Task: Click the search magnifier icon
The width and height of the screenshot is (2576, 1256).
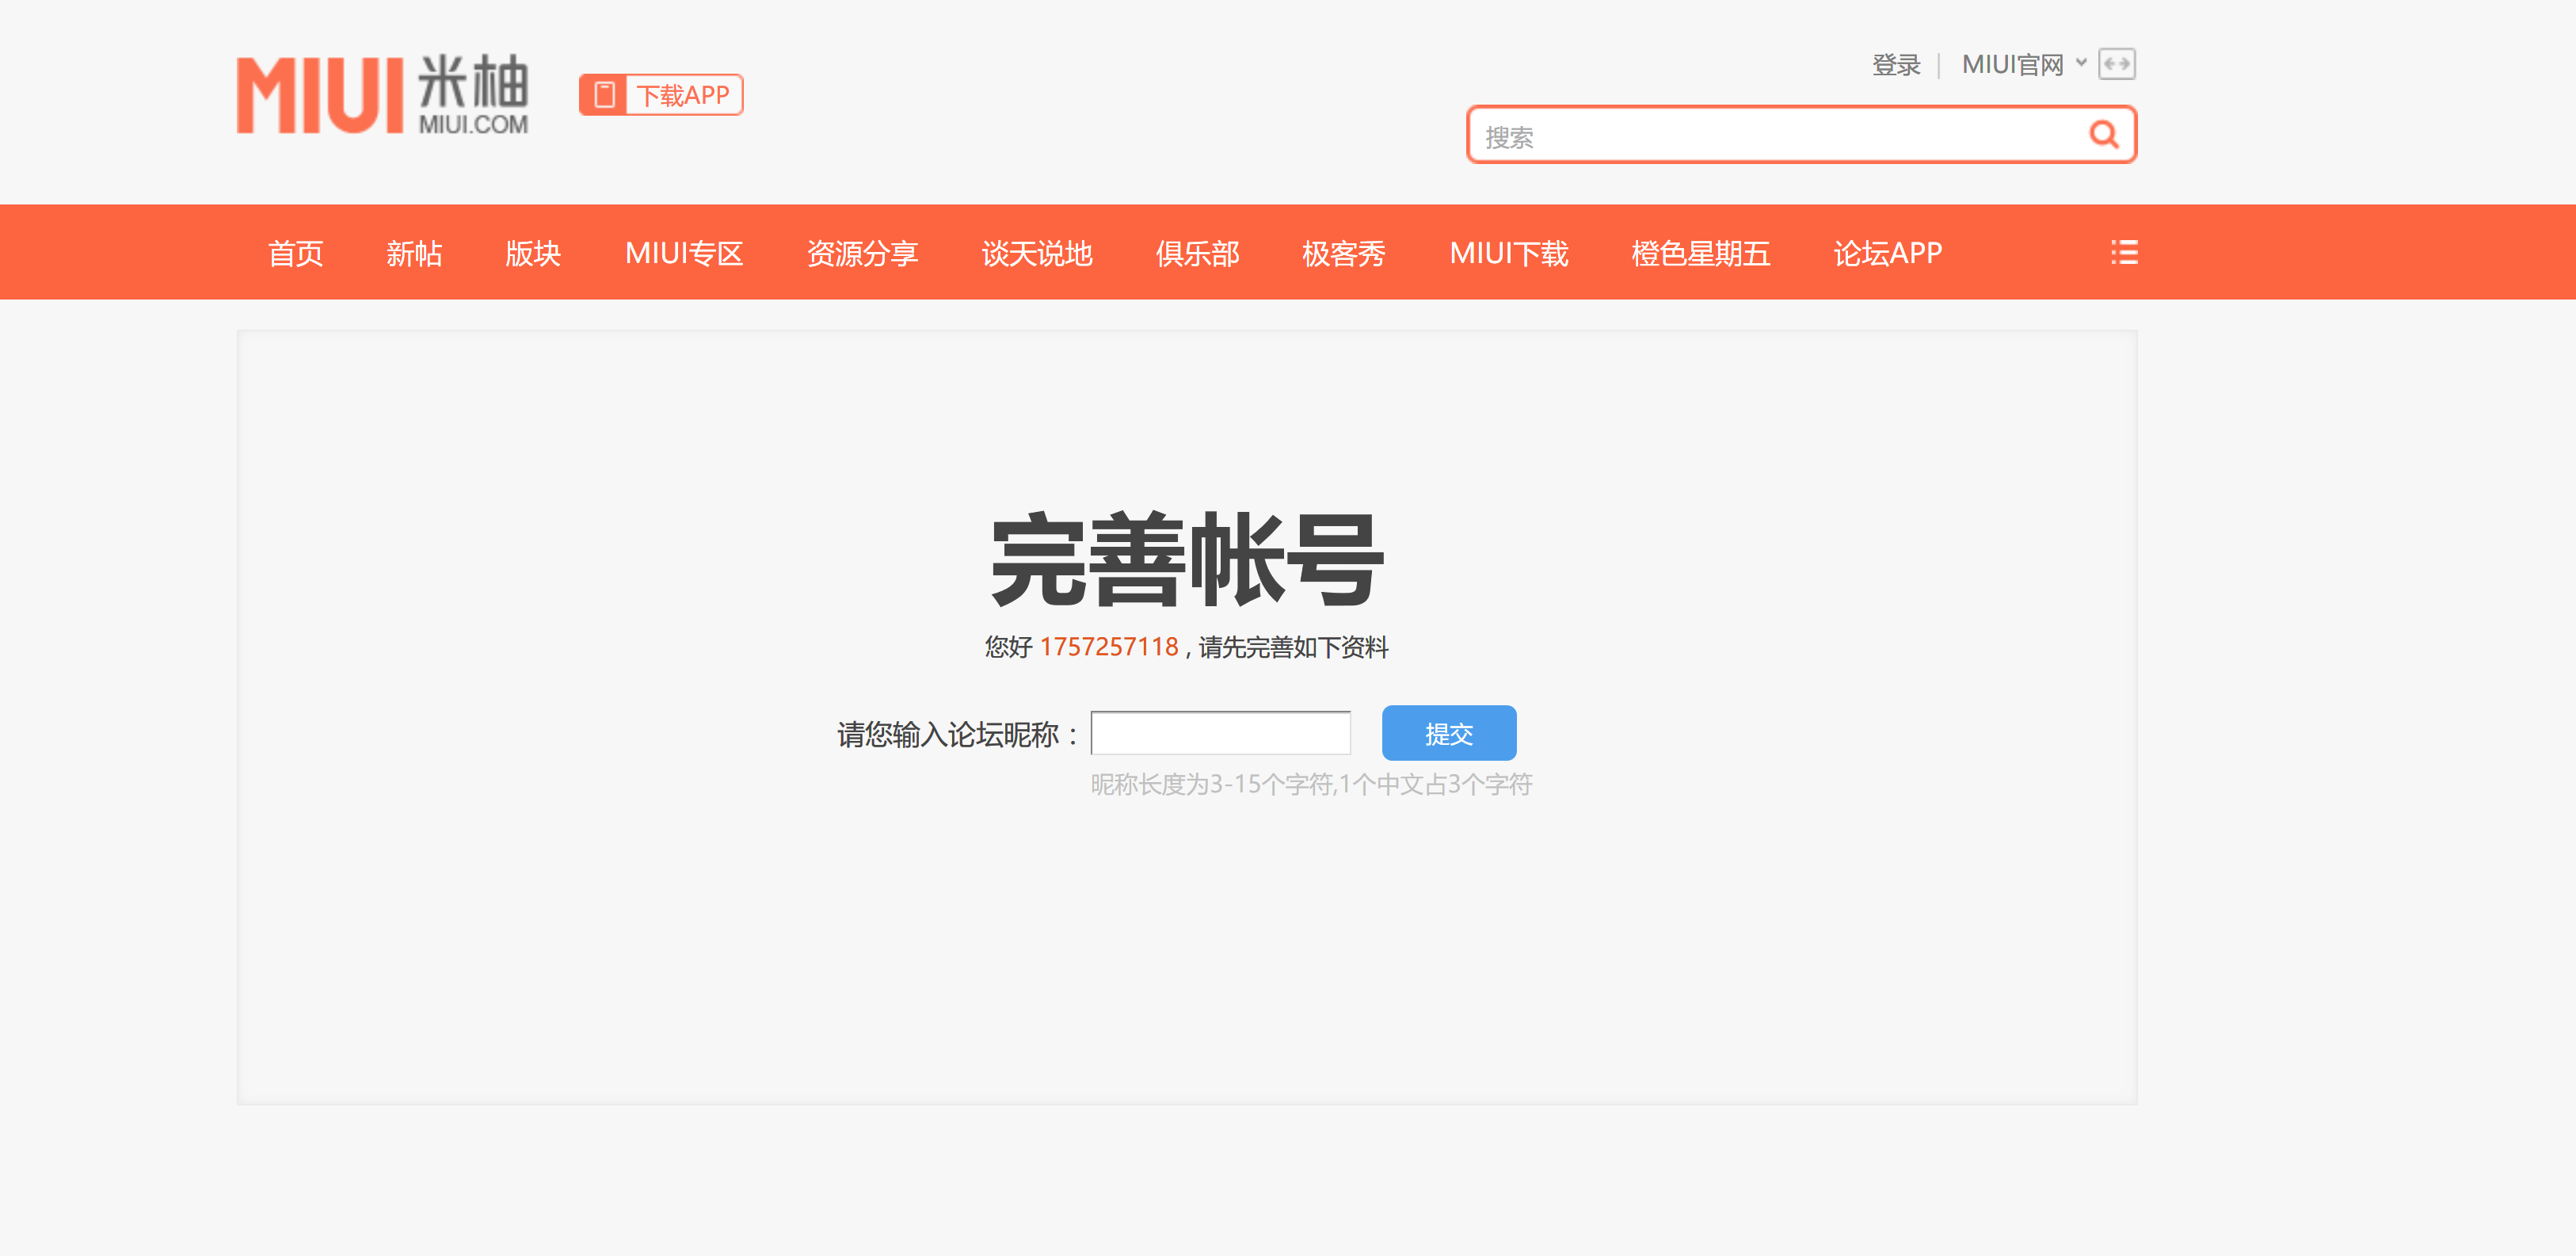Action: 2103,135
